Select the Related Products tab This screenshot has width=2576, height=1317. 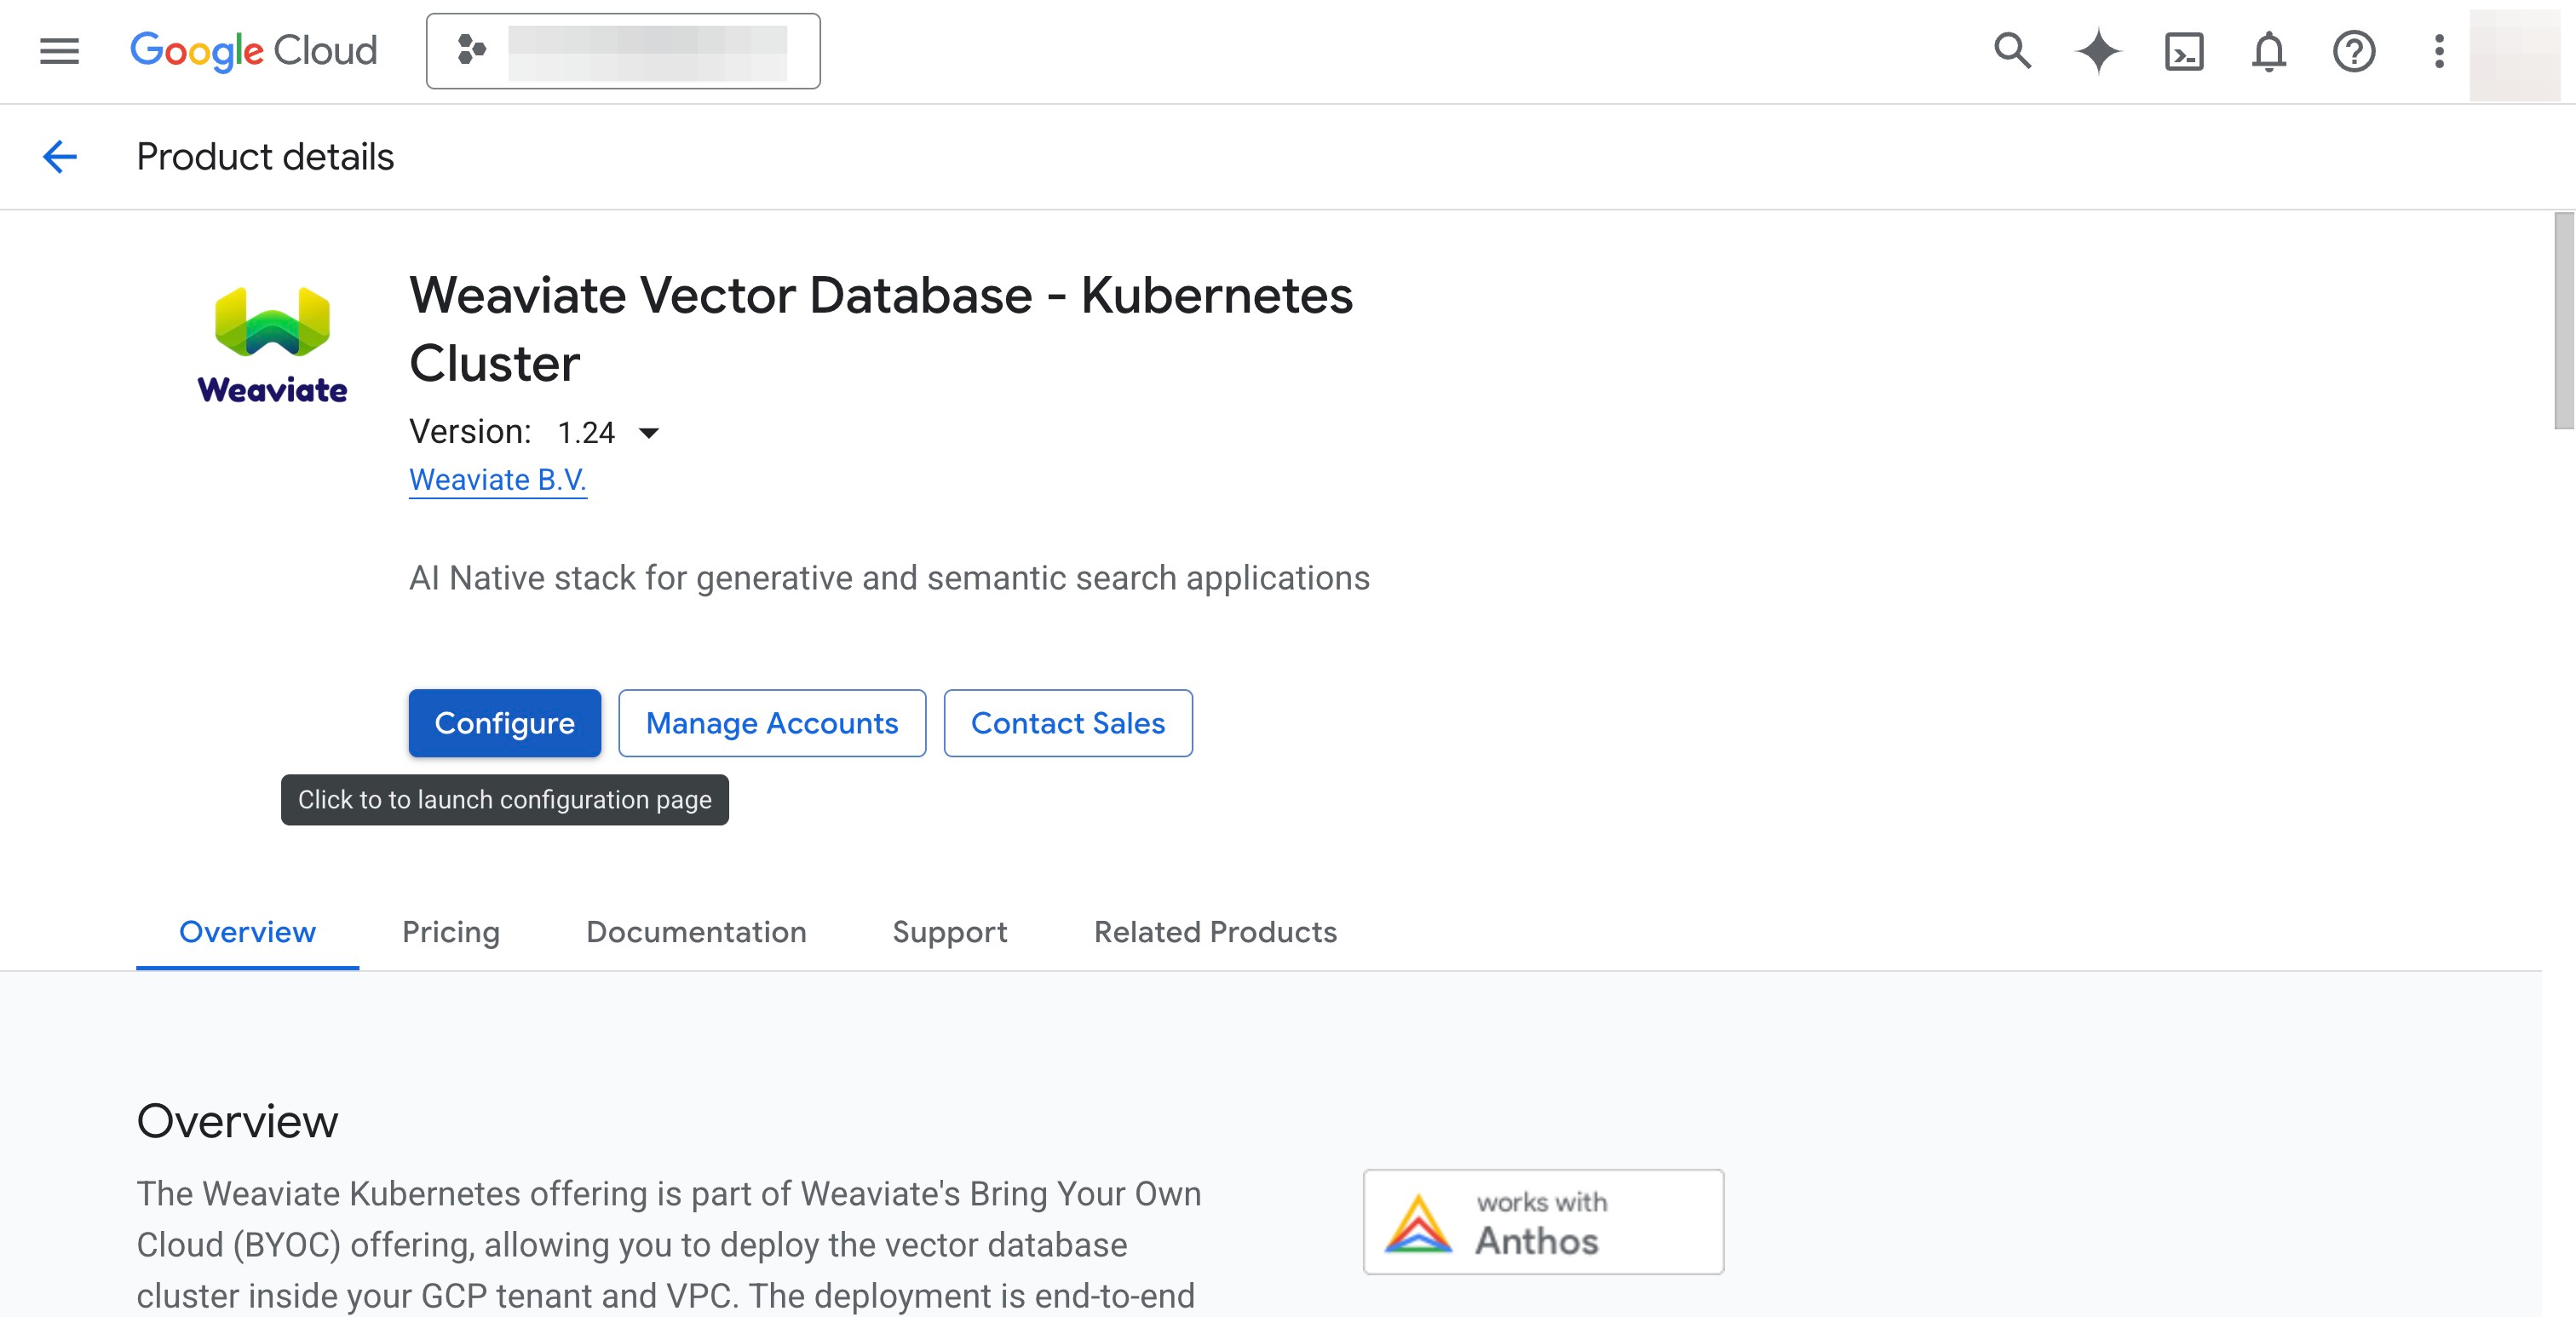1215,932
